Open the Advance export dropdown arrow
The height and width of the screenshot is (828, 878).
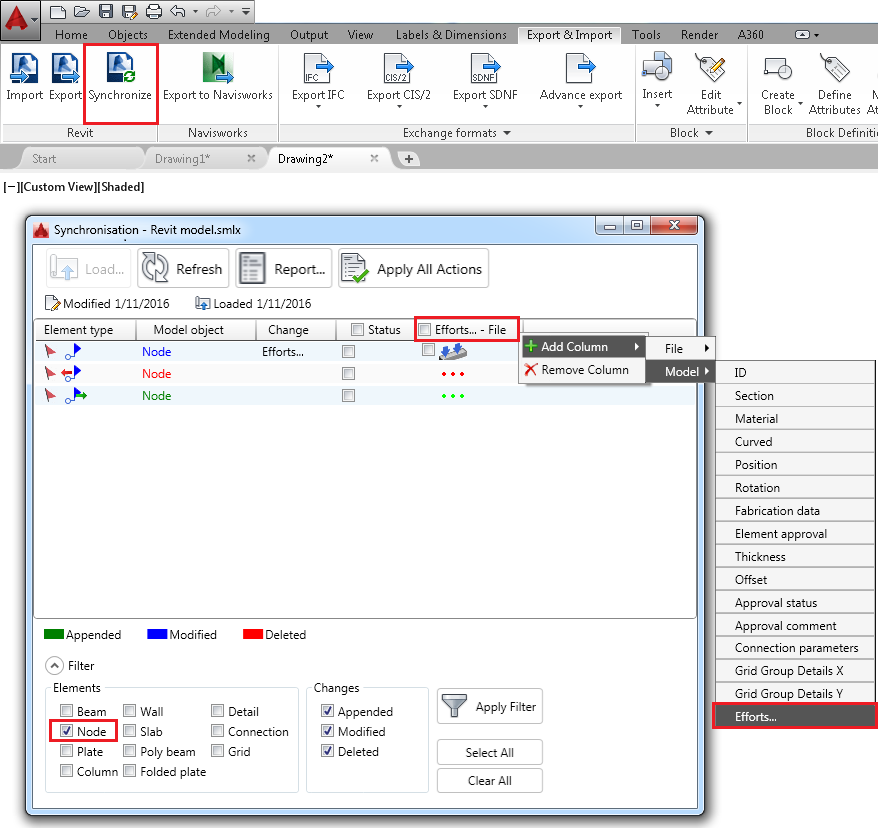581,107
